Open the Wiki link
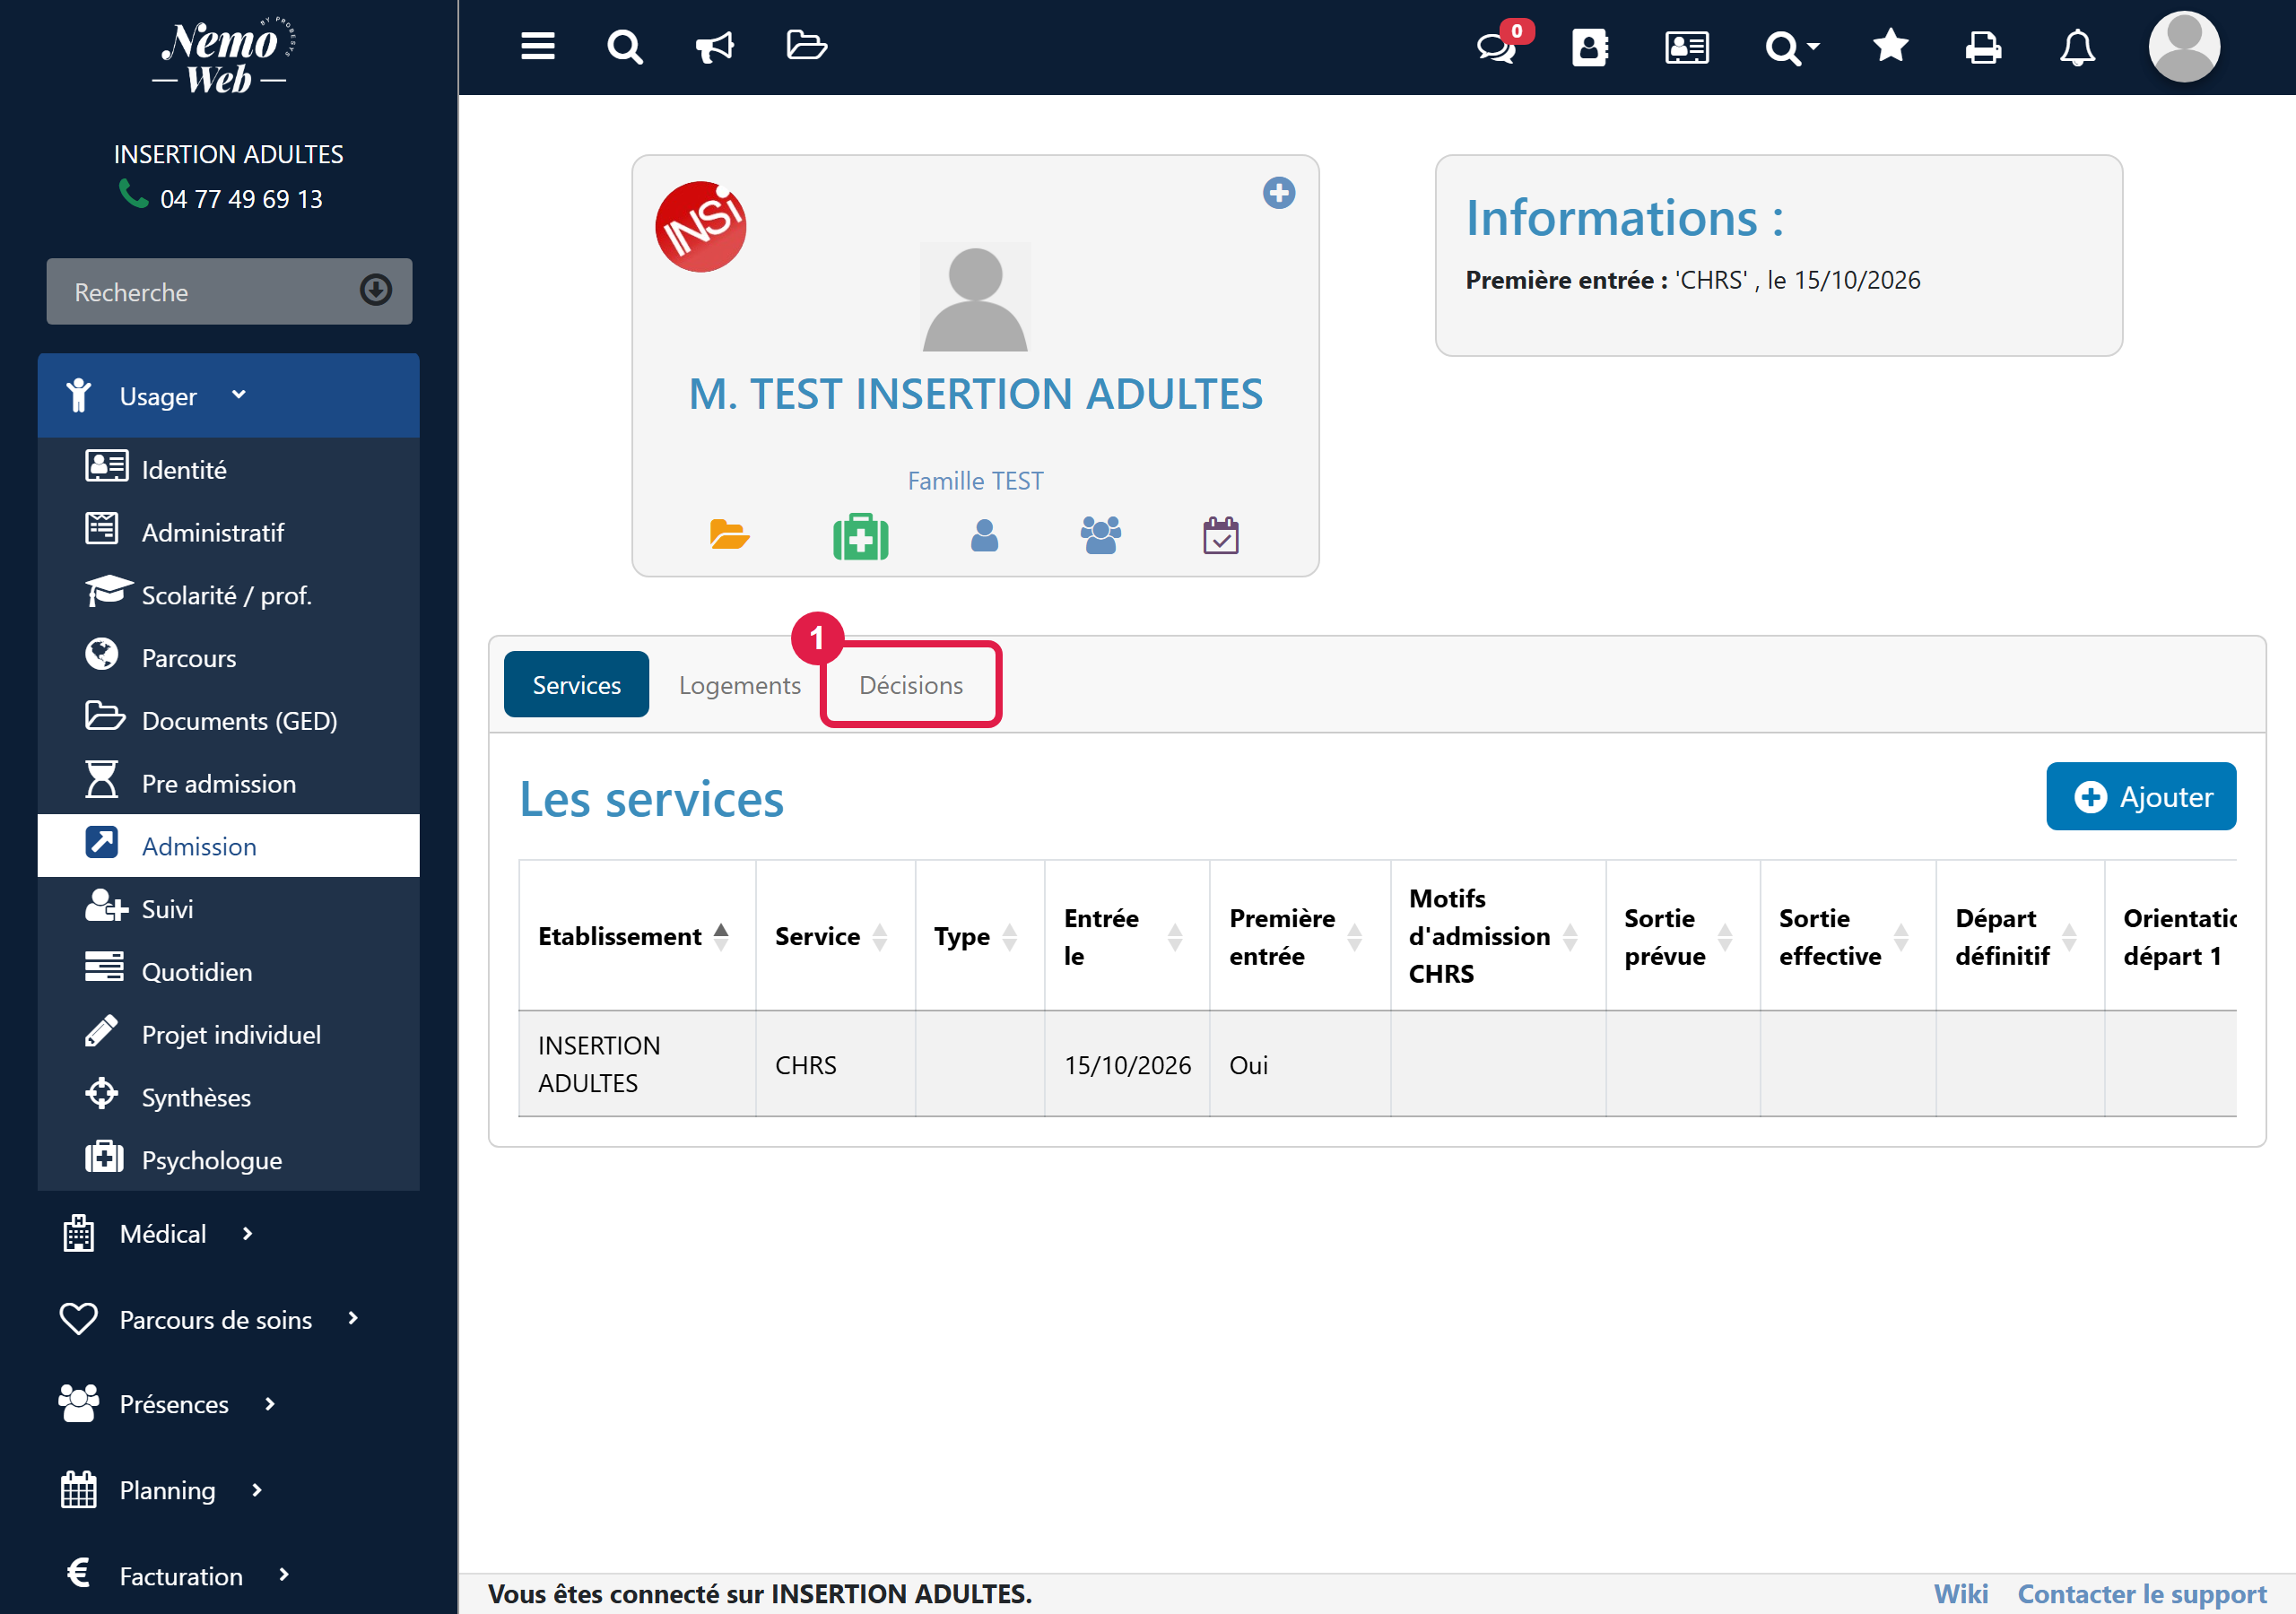The width and height of the screenshot is (2296, 1614). pyautogui.click(x=1960, y=1593)
